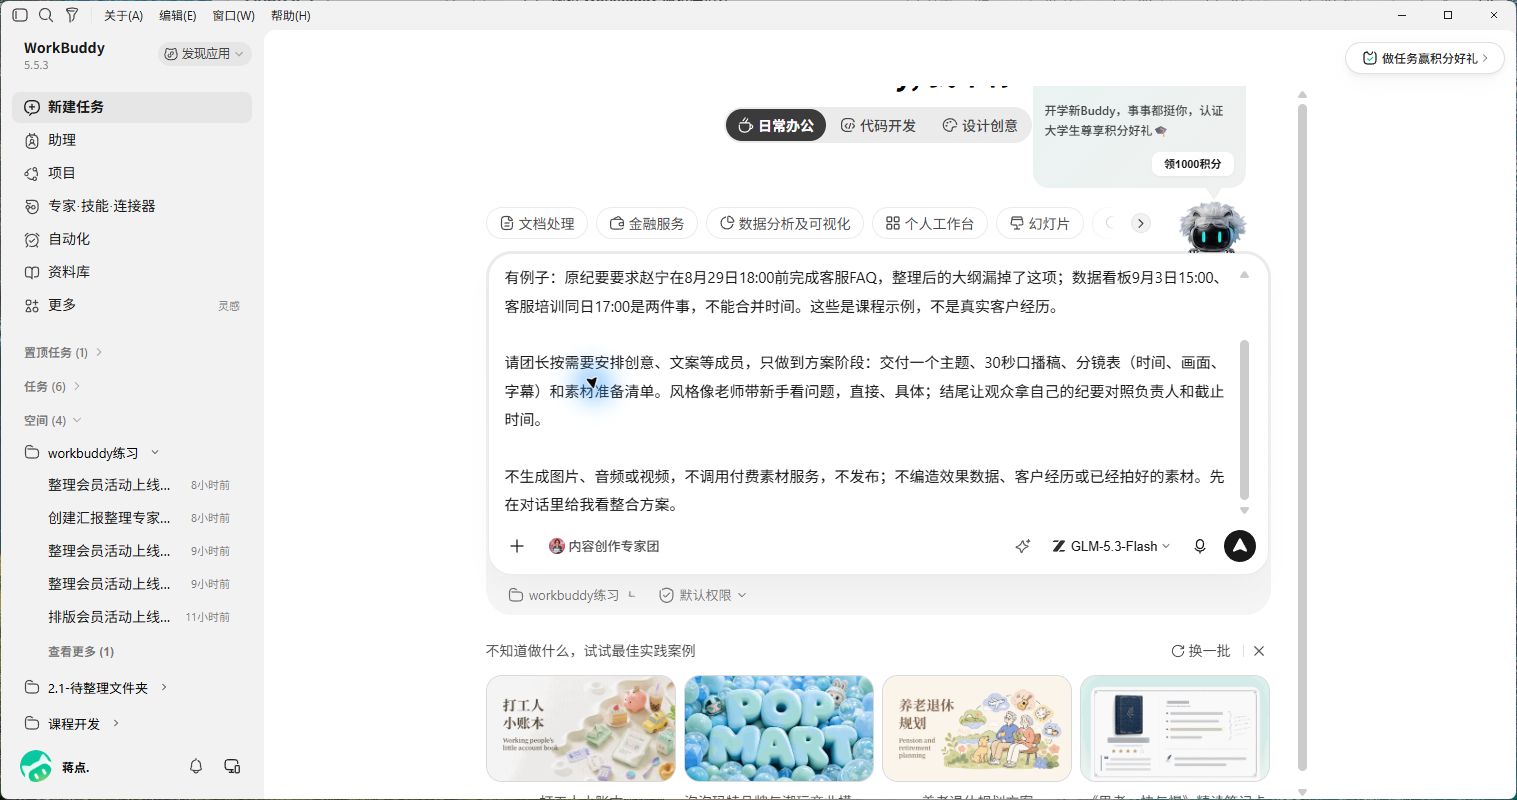
Task: Click the prompt enhance sparkle icon
Action: [1022, 546]
